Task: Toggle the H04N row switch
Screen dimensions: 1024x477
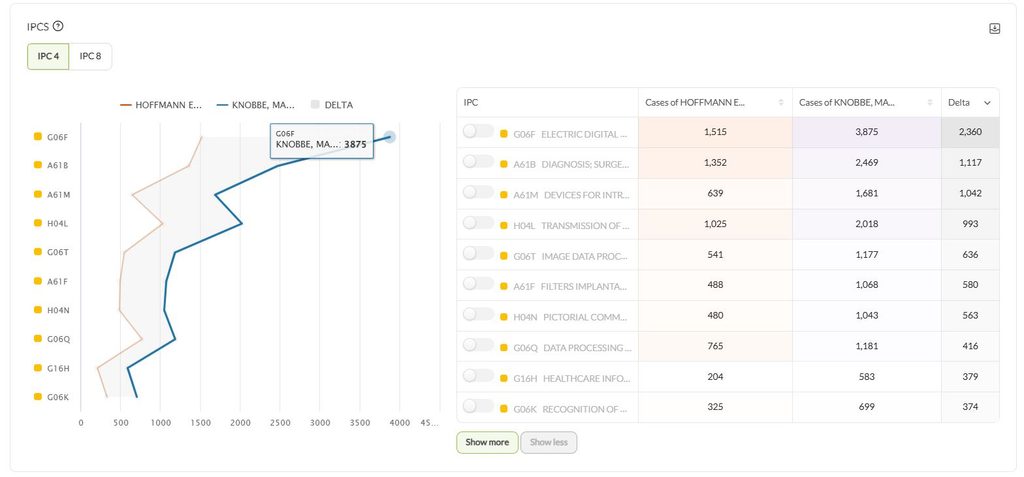Action: (x=478, y=314)
